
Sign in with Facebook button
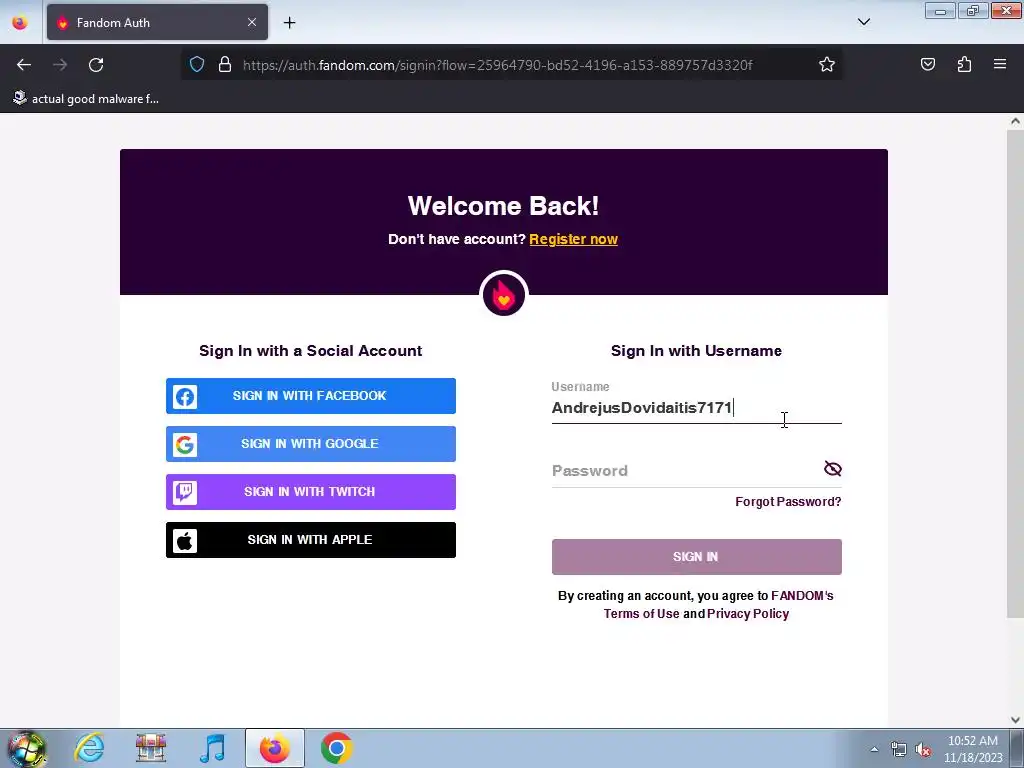311,396
